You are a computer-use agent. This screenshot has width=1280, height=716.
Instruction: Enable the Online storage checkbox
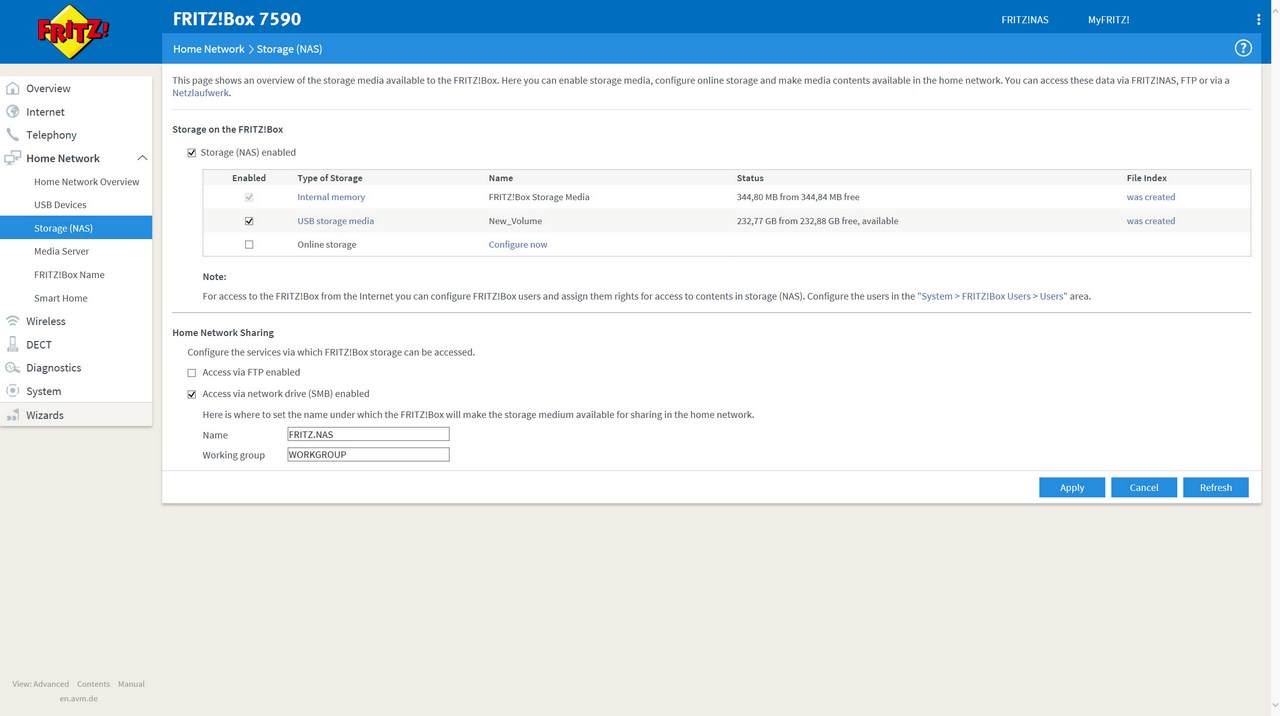[x=249, y=245]
